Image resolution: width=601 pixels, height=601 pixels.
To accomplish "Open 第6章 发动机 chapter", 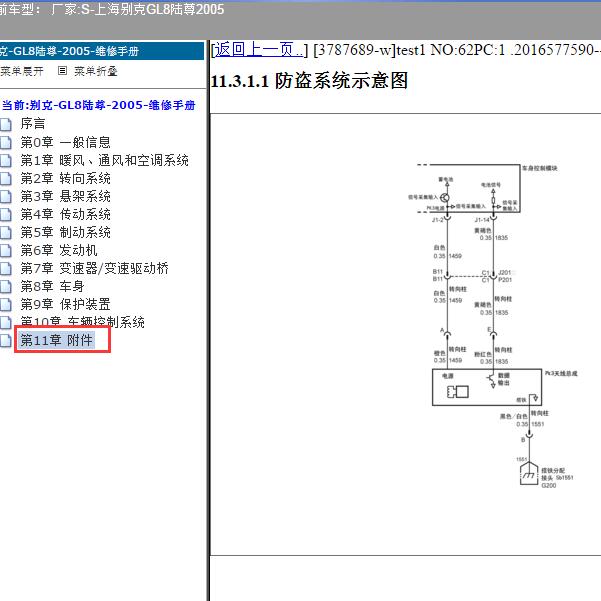I will click(x=59, y=250).
